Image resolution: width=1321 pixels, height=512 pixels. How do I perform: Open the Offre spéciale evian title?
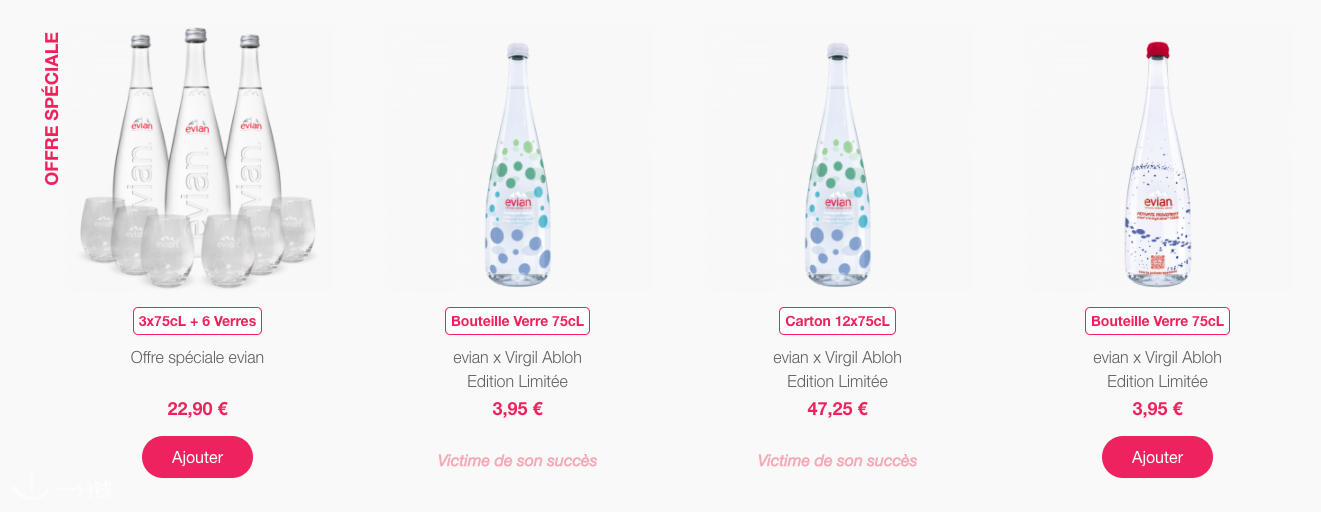[197, 357]
